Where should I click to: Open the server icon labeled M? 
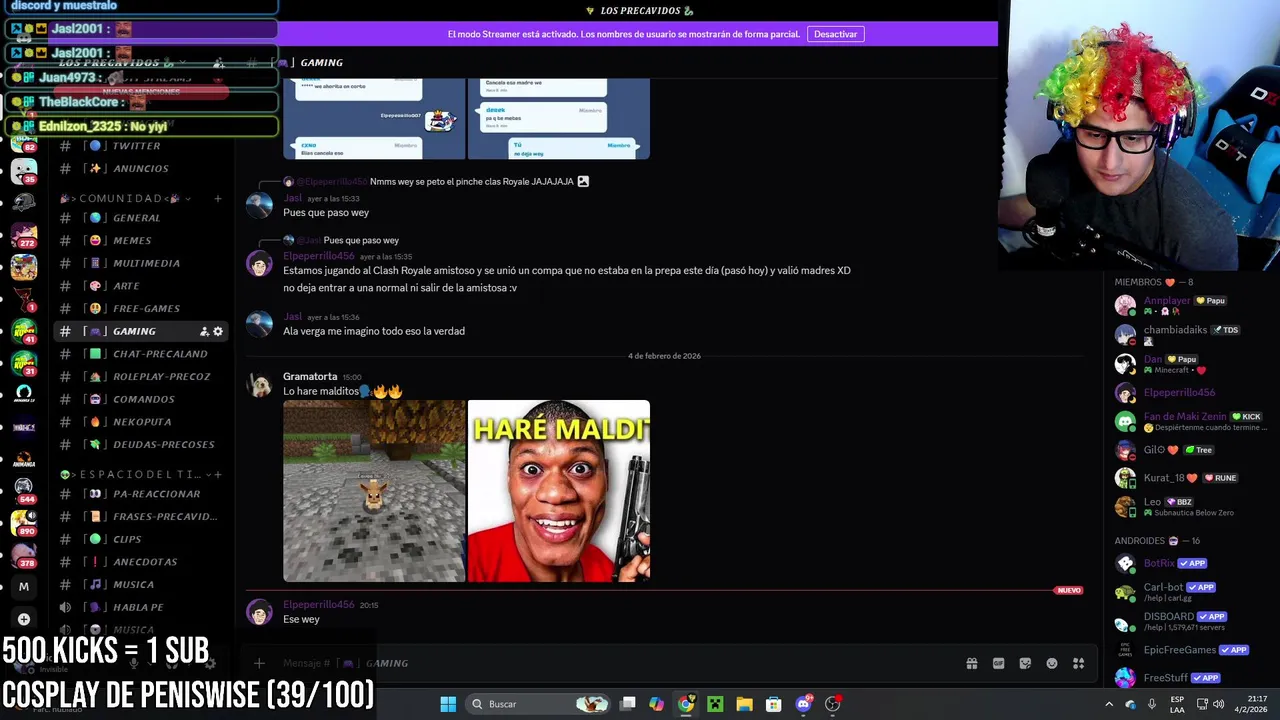pos(24,587)
